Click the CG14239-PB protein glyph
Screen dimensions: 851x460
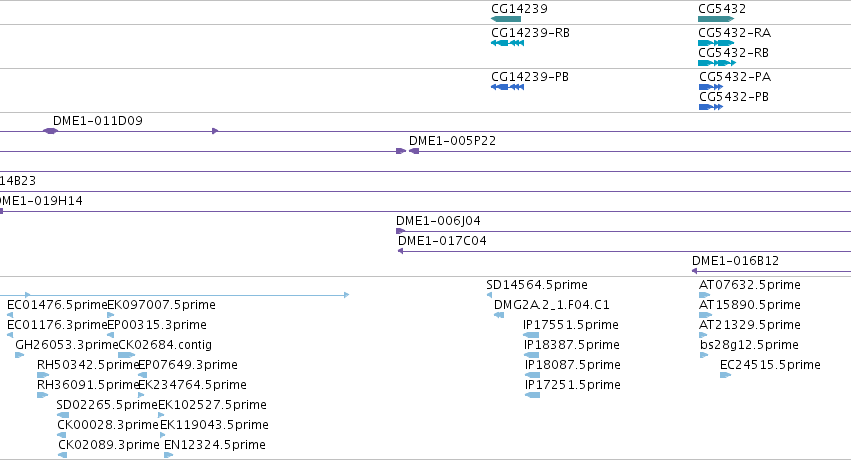(507, 87)
